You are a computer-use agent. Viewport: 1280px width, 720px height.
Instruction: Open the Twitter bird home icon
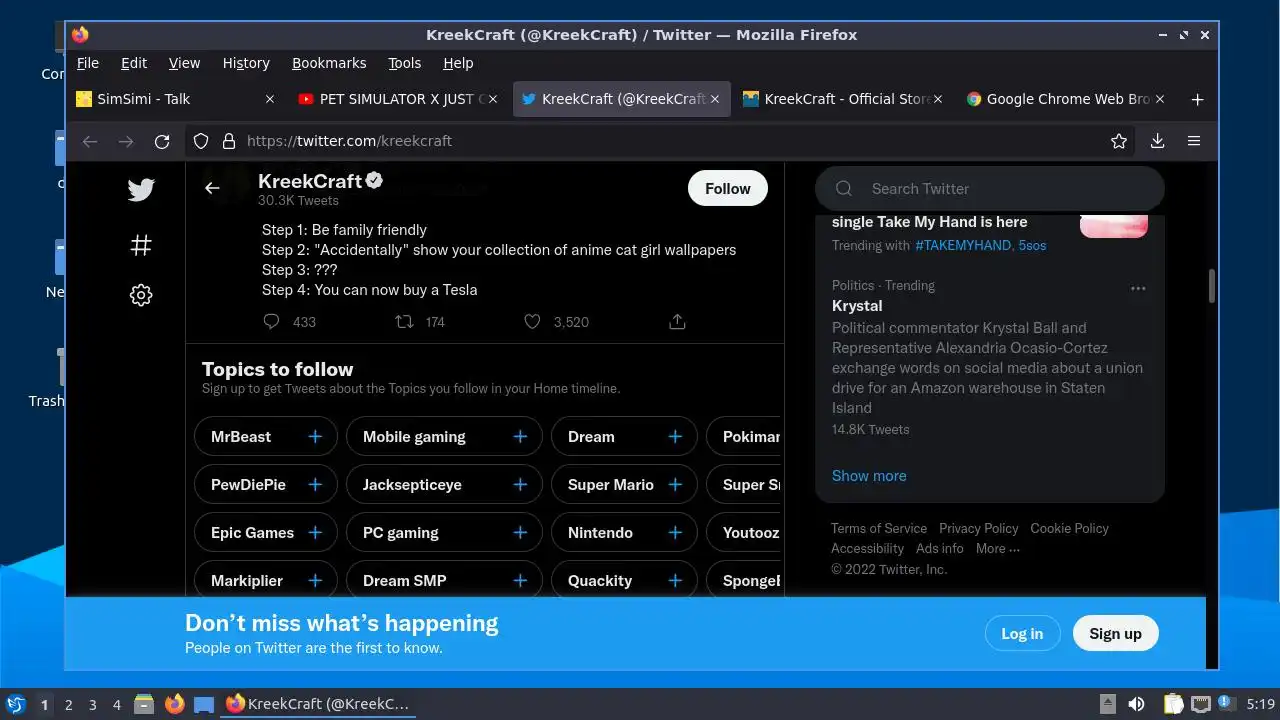click(141, 190)
